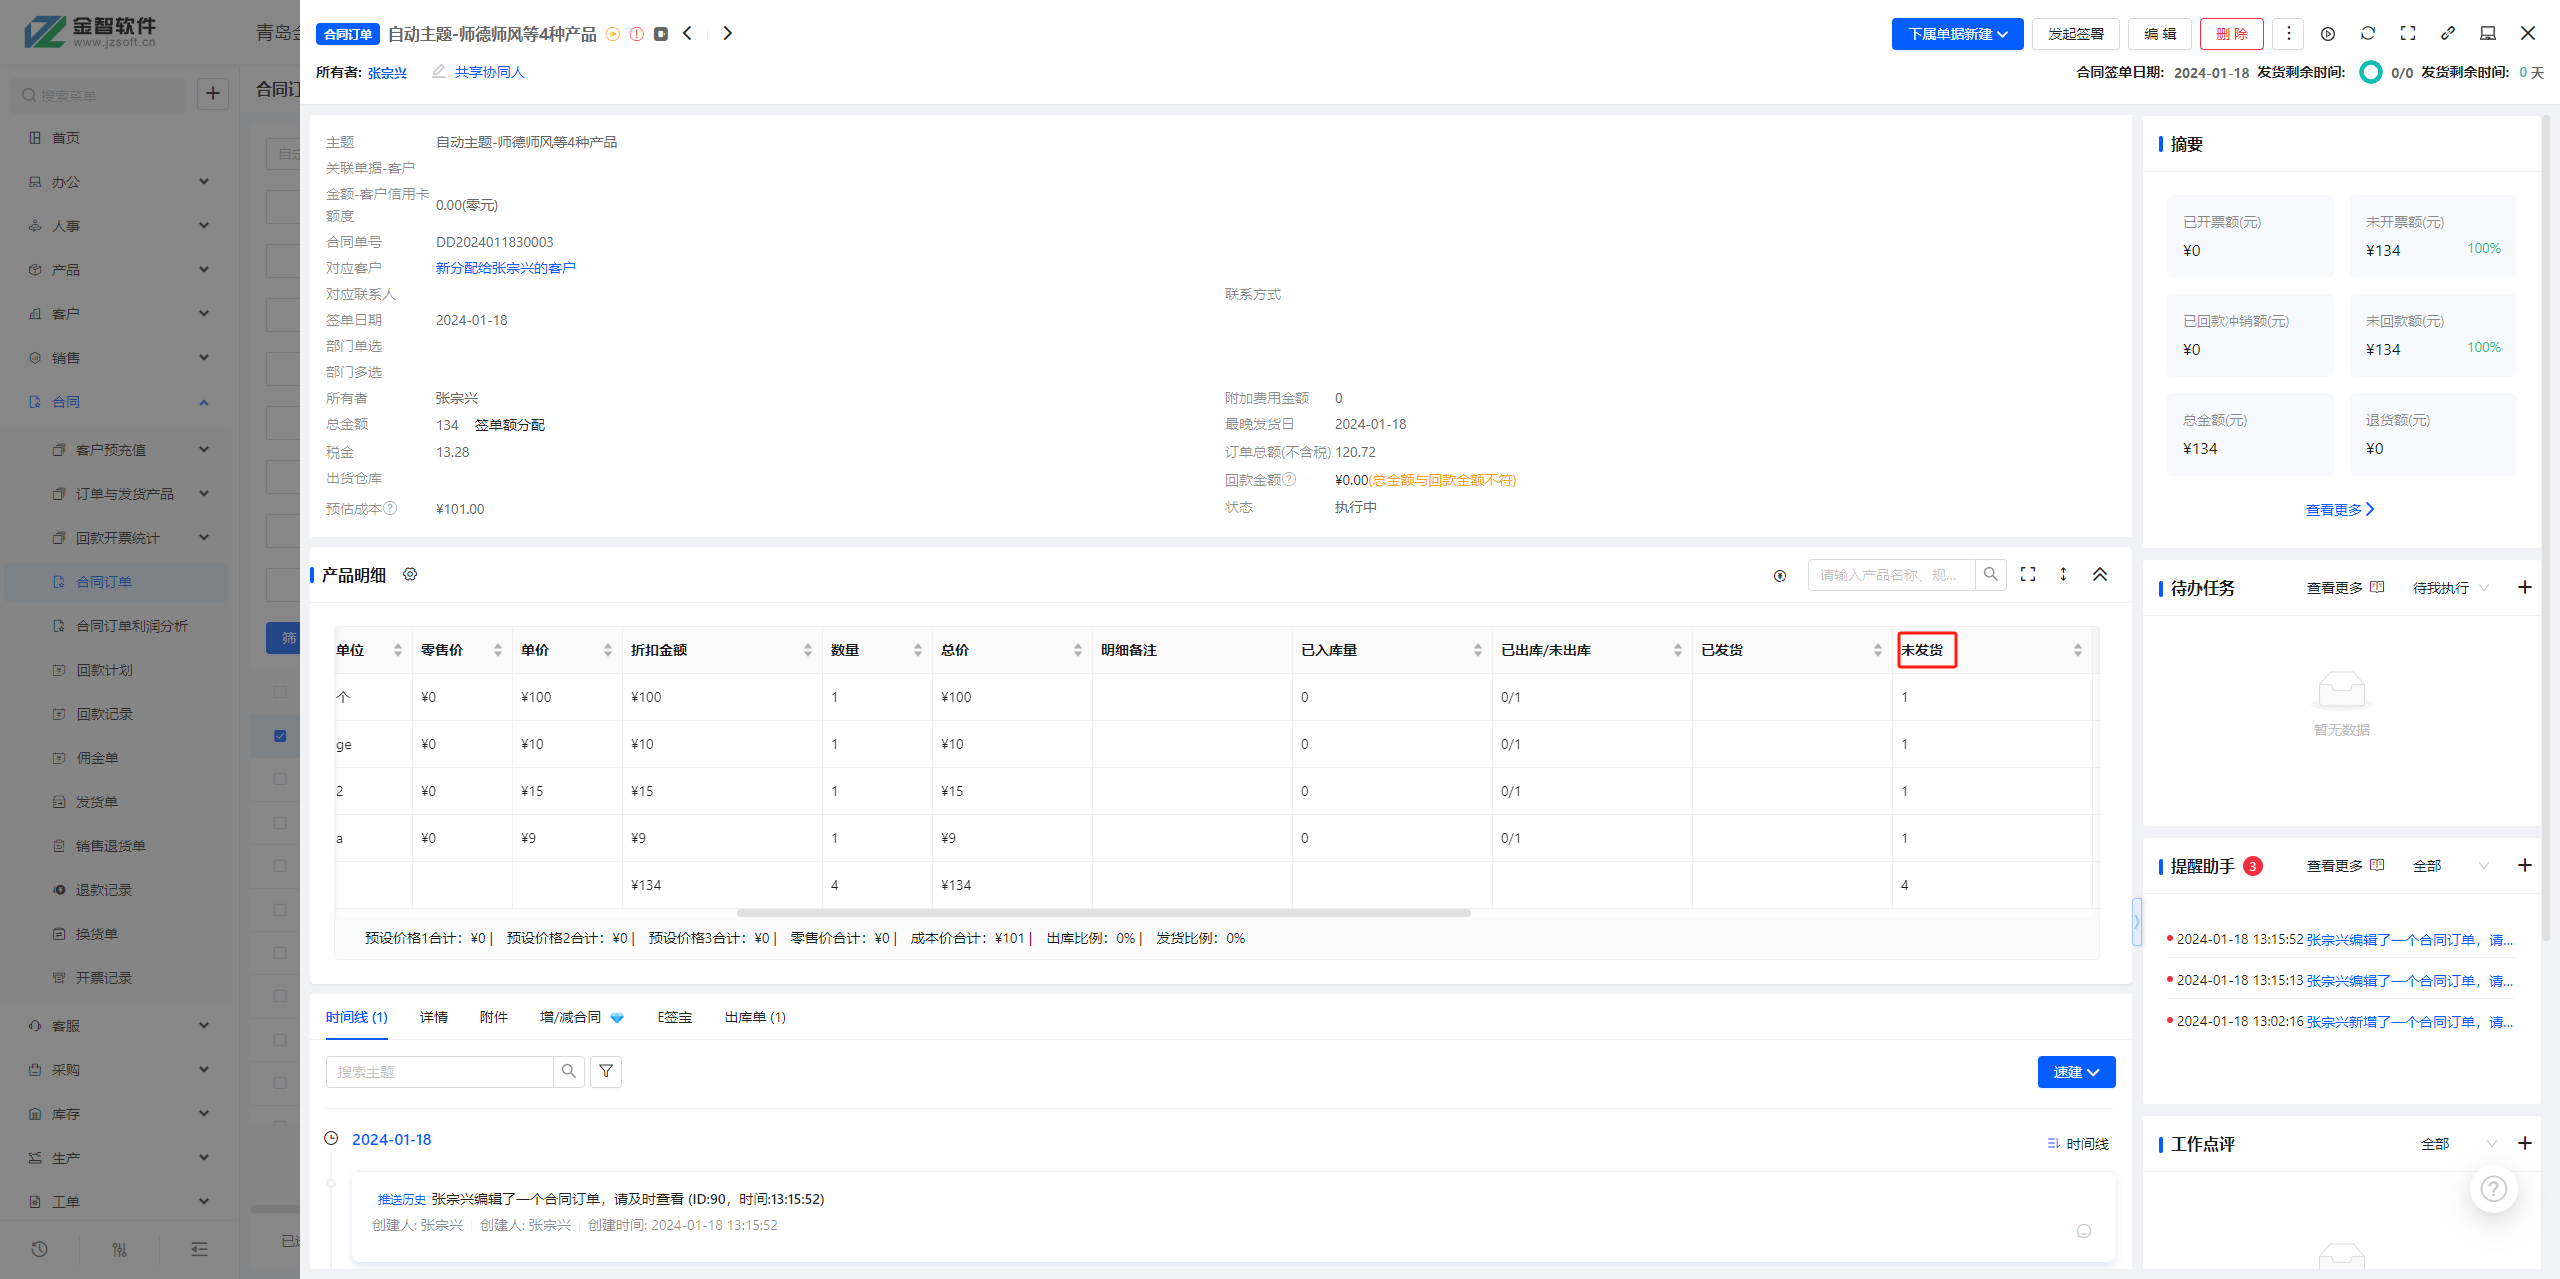The height and width of the screenshot is (1279, 2560).
Task: Open the 速建 quick-create dropdown
Action: click(2076, 1072)
